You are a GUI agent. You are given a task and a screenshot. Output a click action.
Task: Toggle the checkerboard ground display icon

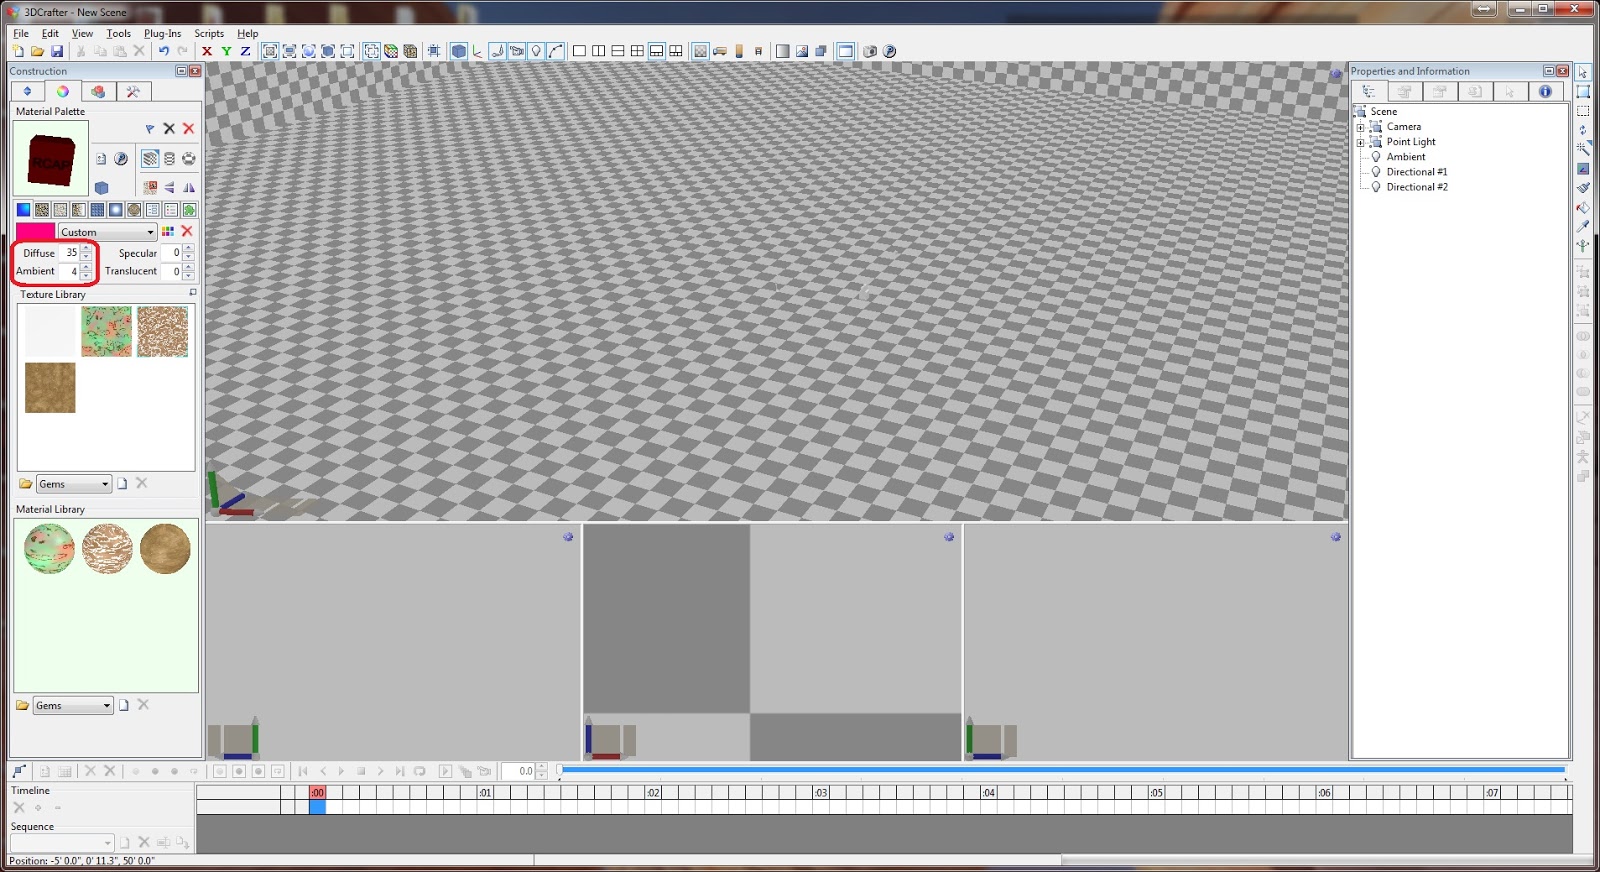(x=700, y=51)
